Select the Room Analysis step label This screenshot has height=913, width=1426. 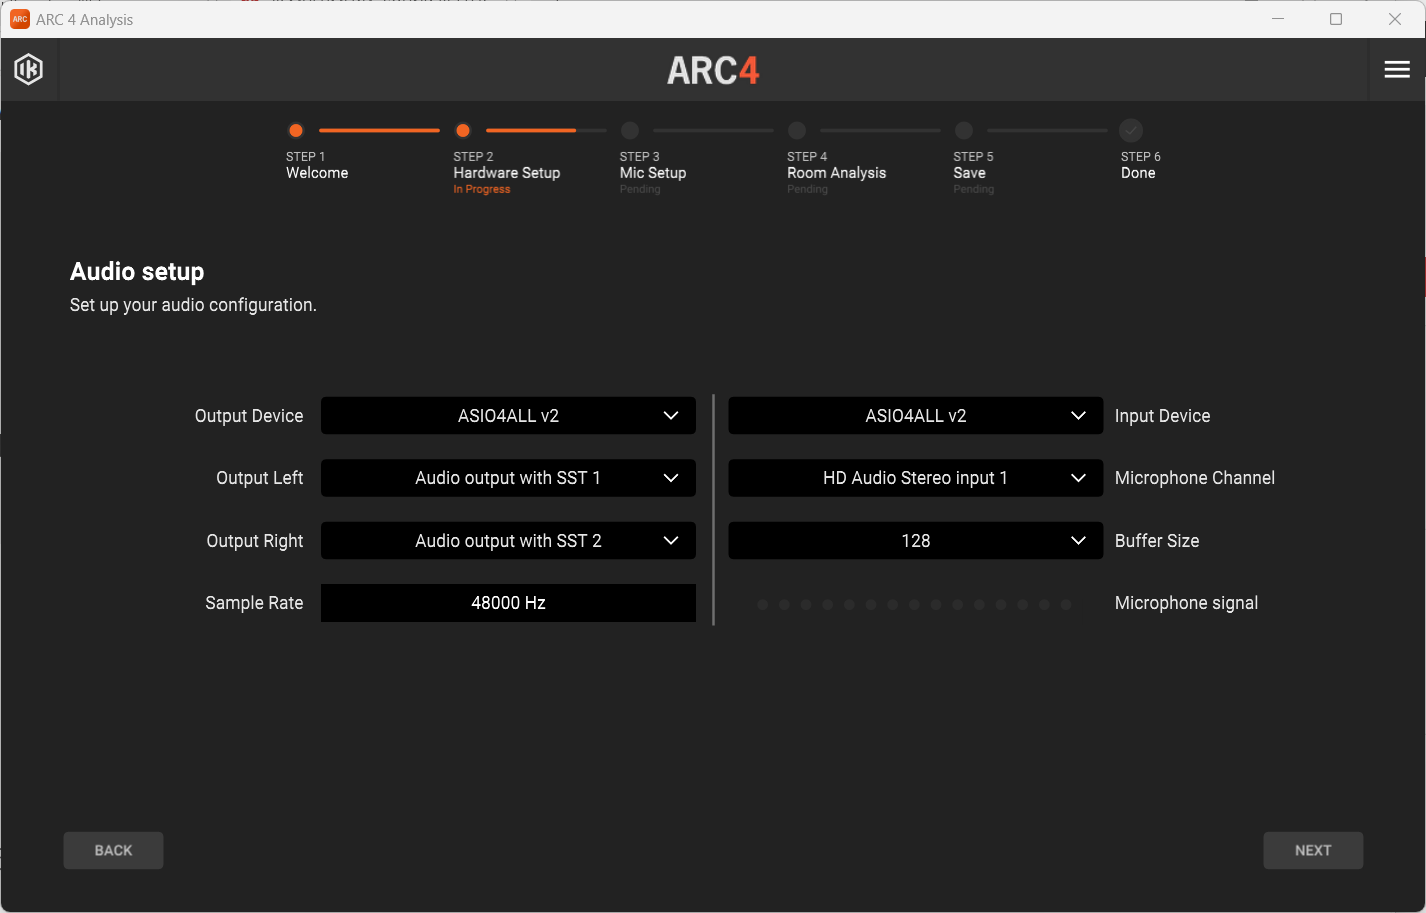tap(837, 173)
